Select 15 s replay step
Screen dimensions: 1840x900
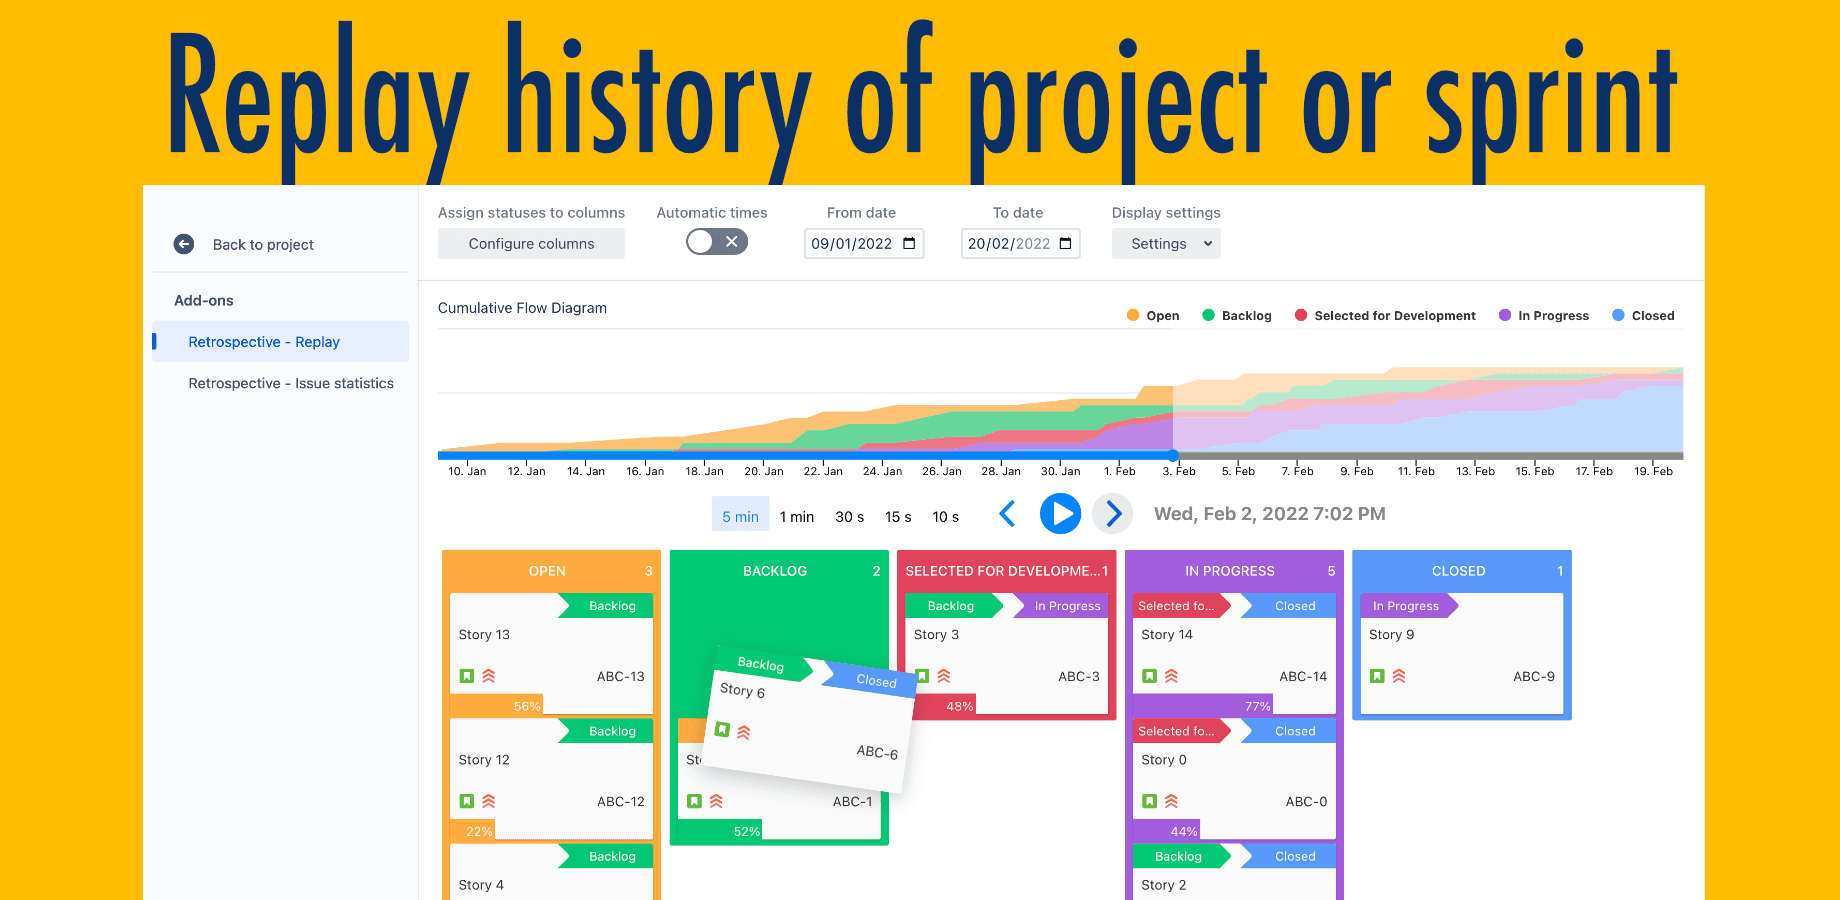tap(898, 516)
